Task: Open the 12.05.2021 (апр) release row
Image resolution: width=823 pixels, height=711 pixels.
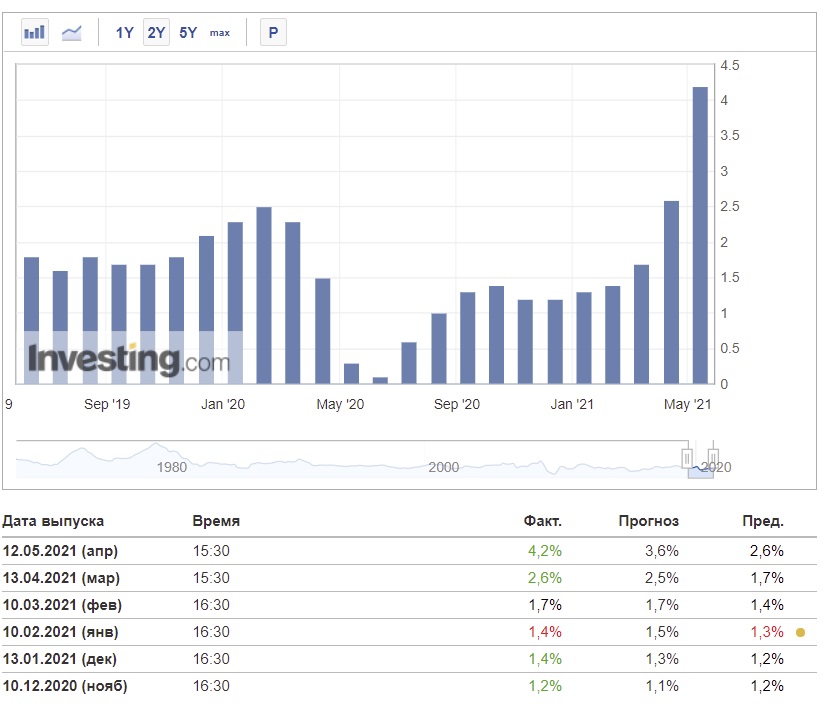Action: click(x=60, y=550)
